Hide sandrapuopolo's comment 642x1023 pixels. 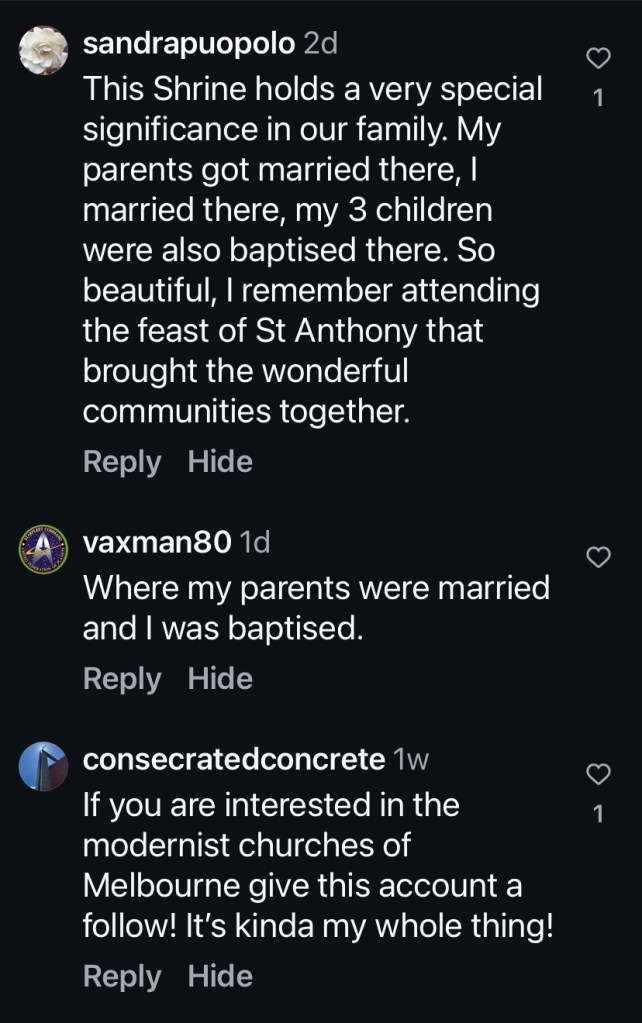[220, 462]
